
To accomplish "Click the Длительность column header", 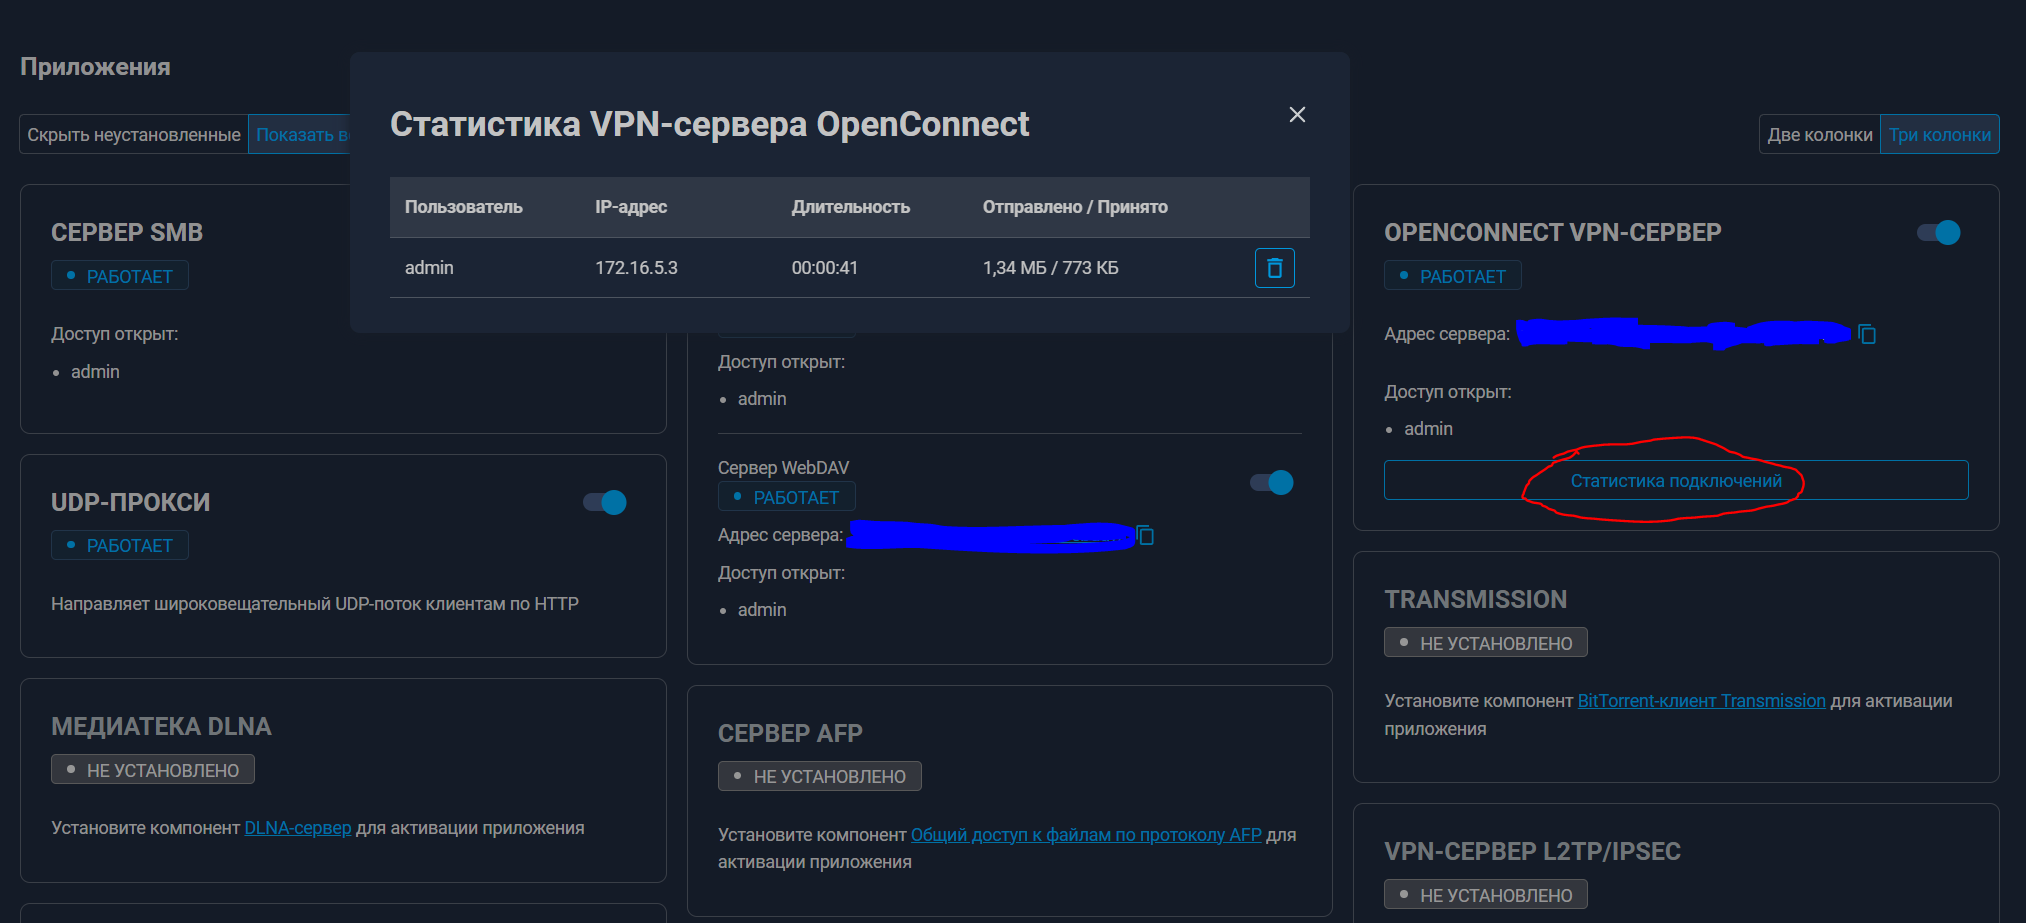I will (x=850, y=207).
